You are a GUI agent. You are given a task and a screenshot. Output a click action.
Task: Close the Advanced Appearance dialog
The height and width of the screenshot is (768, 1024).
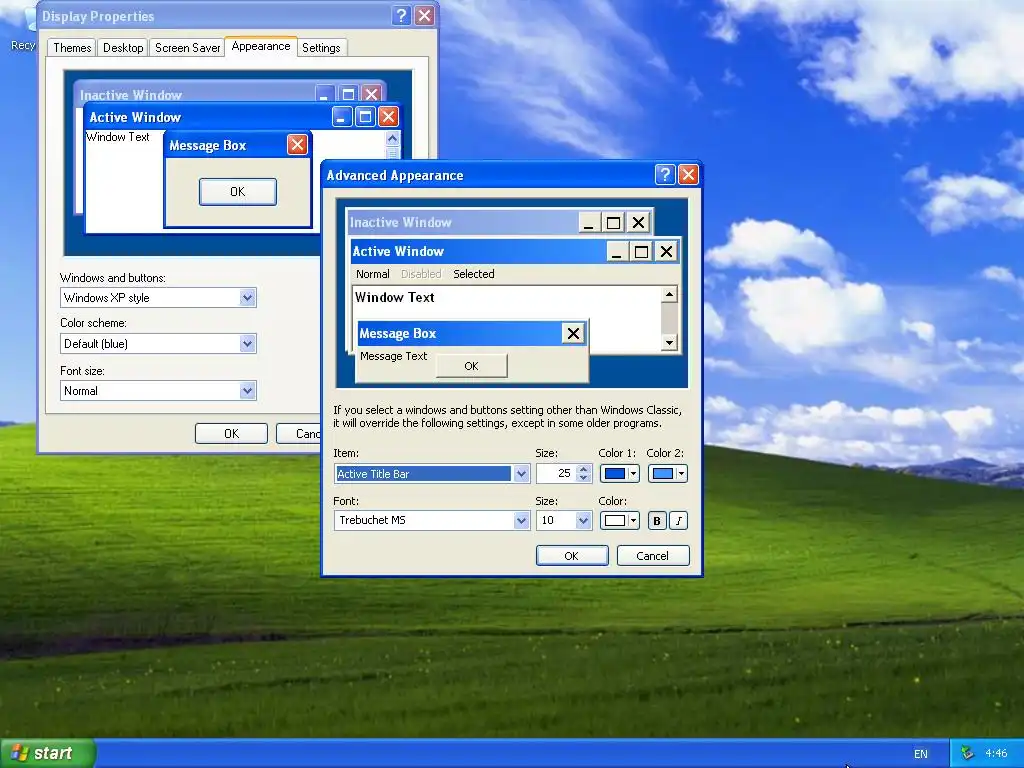click(x=688, y=174)
